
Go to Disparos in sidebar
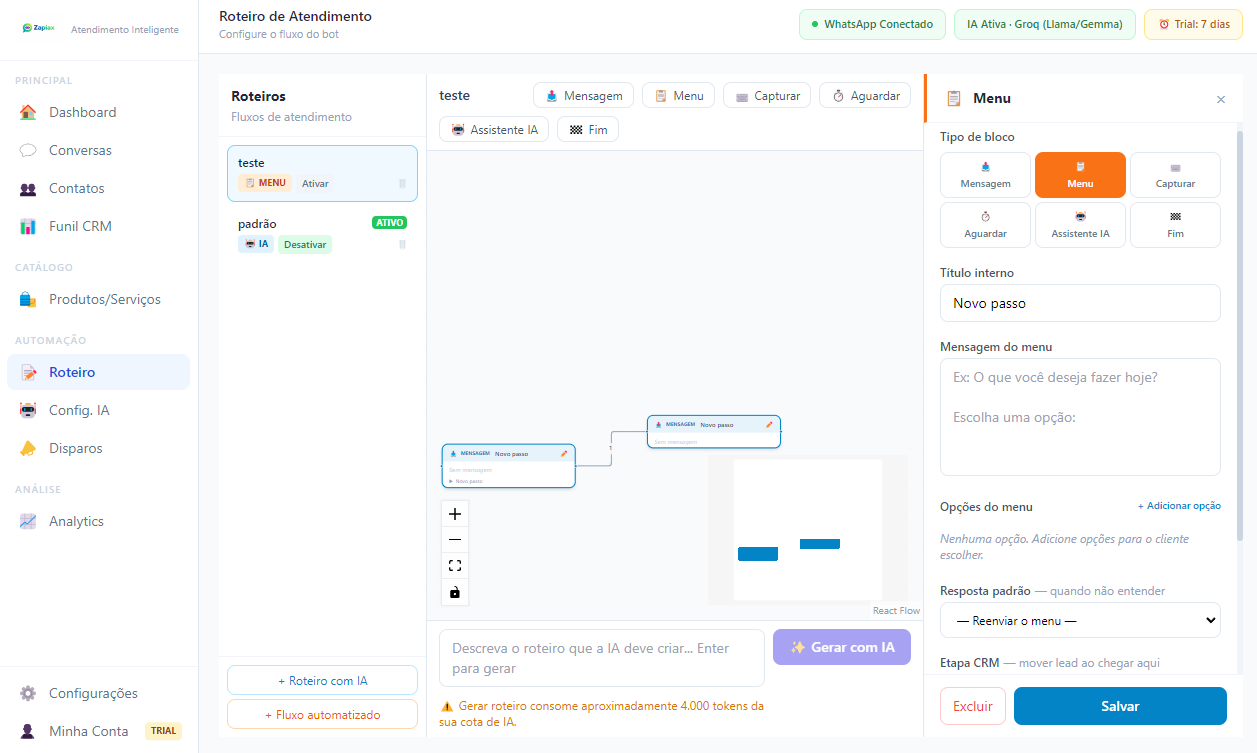pos(75,448)
